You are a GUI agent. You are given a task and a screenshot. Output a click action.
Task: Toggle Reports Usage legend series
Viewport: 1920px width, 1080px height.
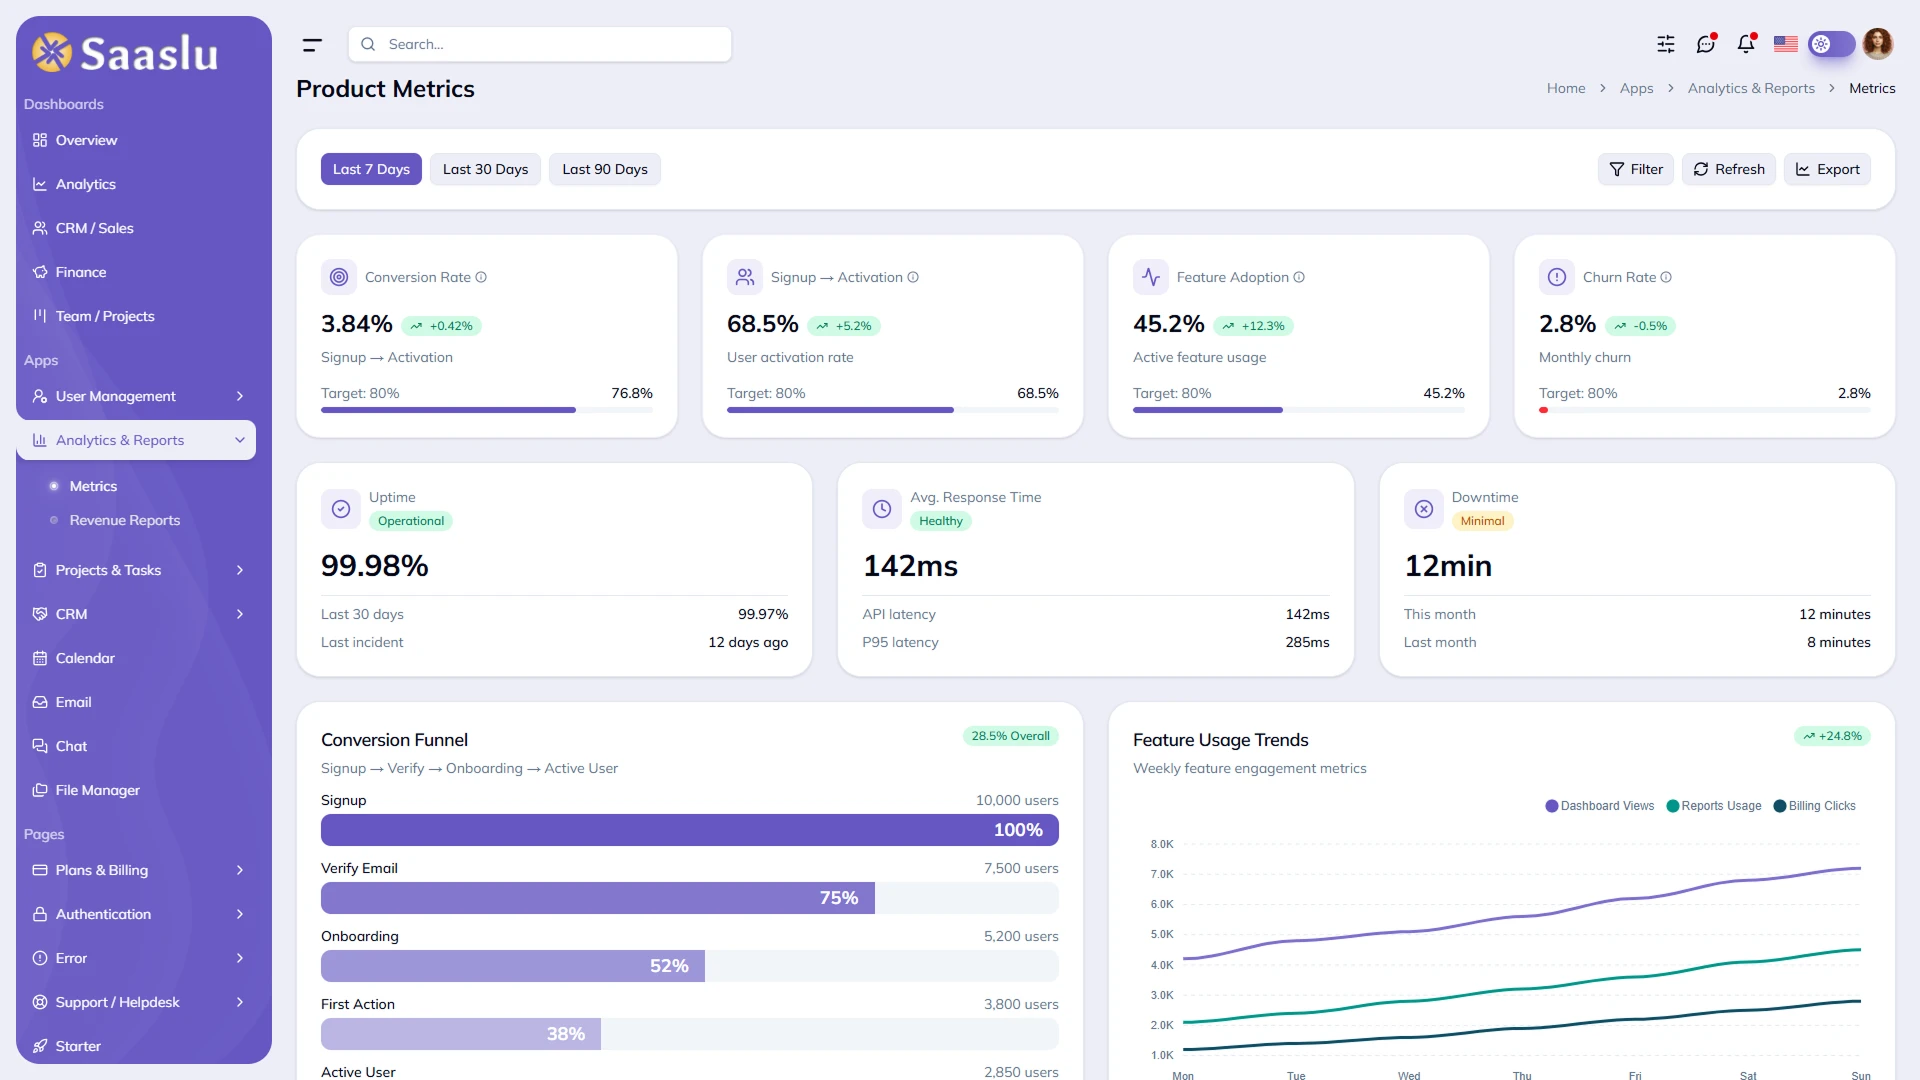click(1714, 806)
